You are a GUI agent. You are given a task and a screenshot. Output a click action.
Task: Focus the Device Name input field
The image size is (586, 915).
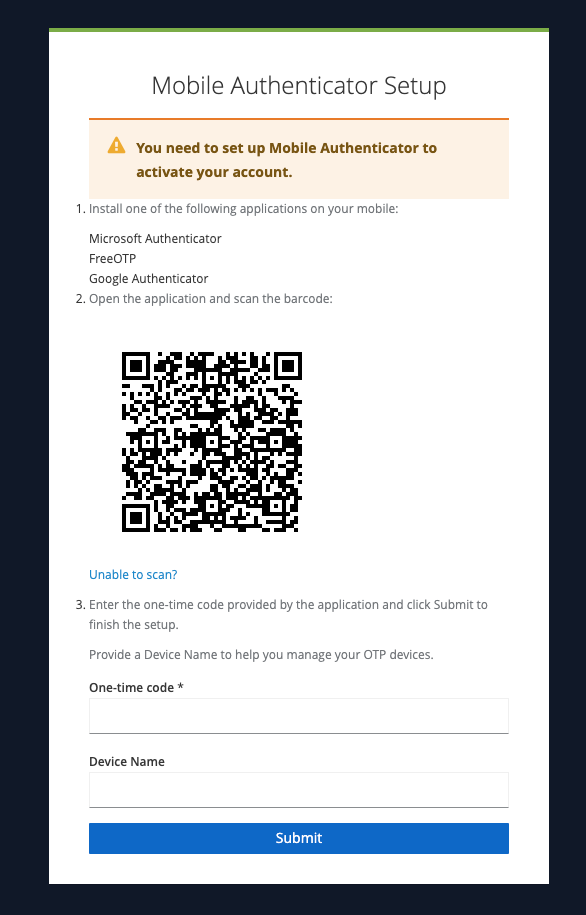click(x=299, y=790)
